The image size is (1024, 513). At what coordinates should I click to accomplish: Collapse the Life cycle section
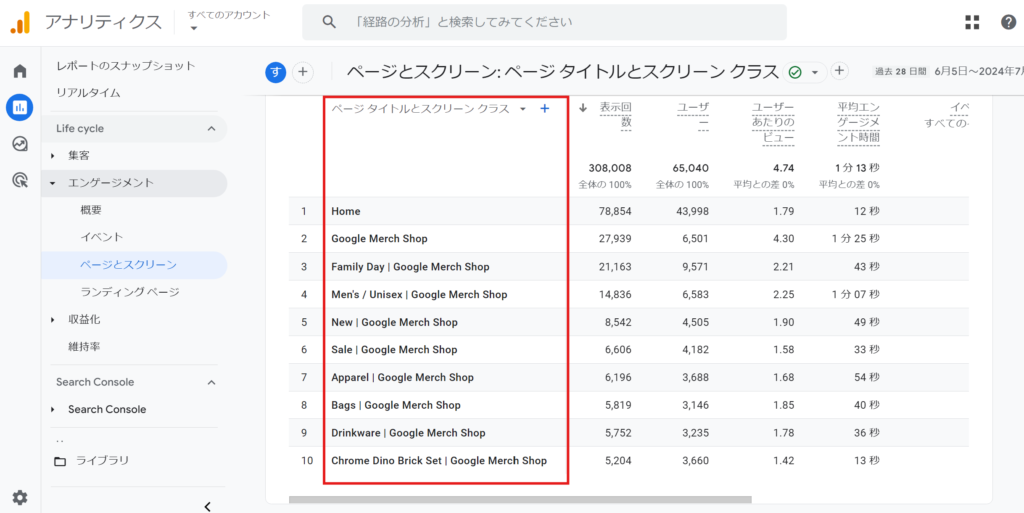211,129
